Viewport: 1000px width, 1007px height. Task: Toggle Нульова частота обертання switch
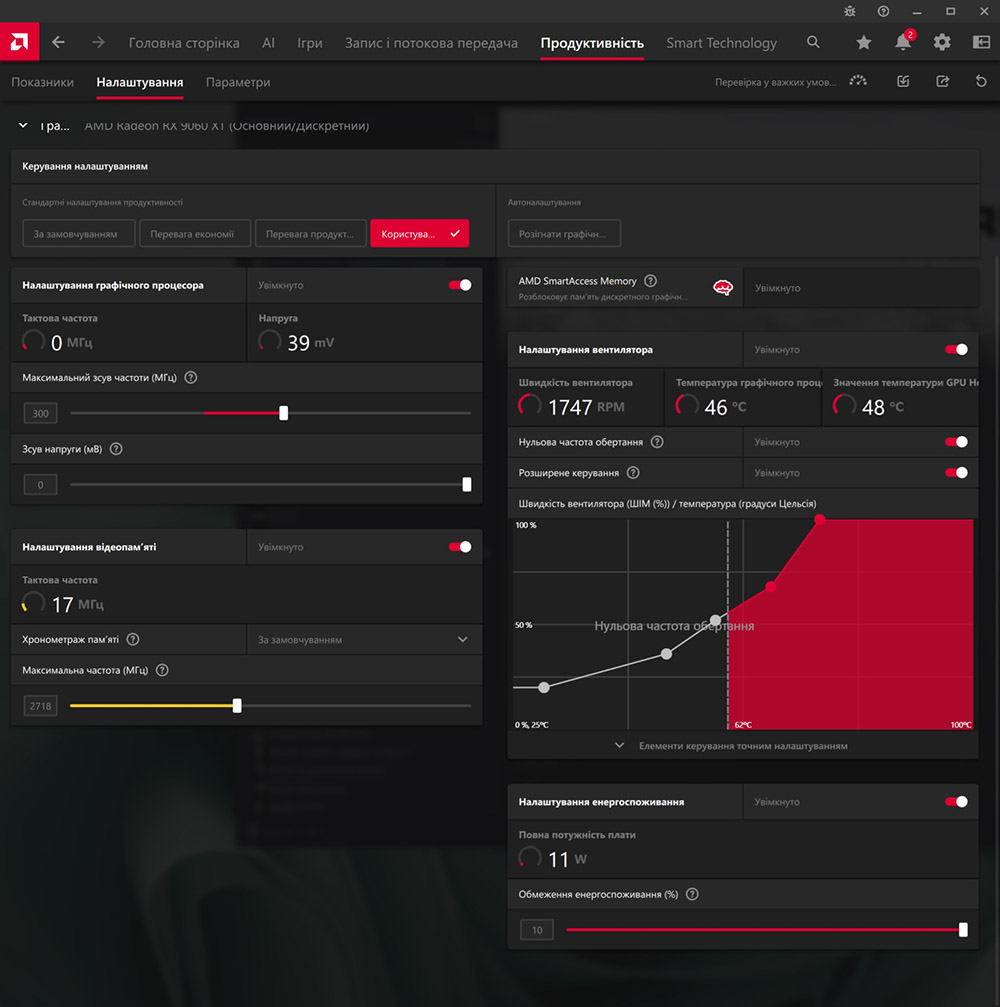(956, 442)
